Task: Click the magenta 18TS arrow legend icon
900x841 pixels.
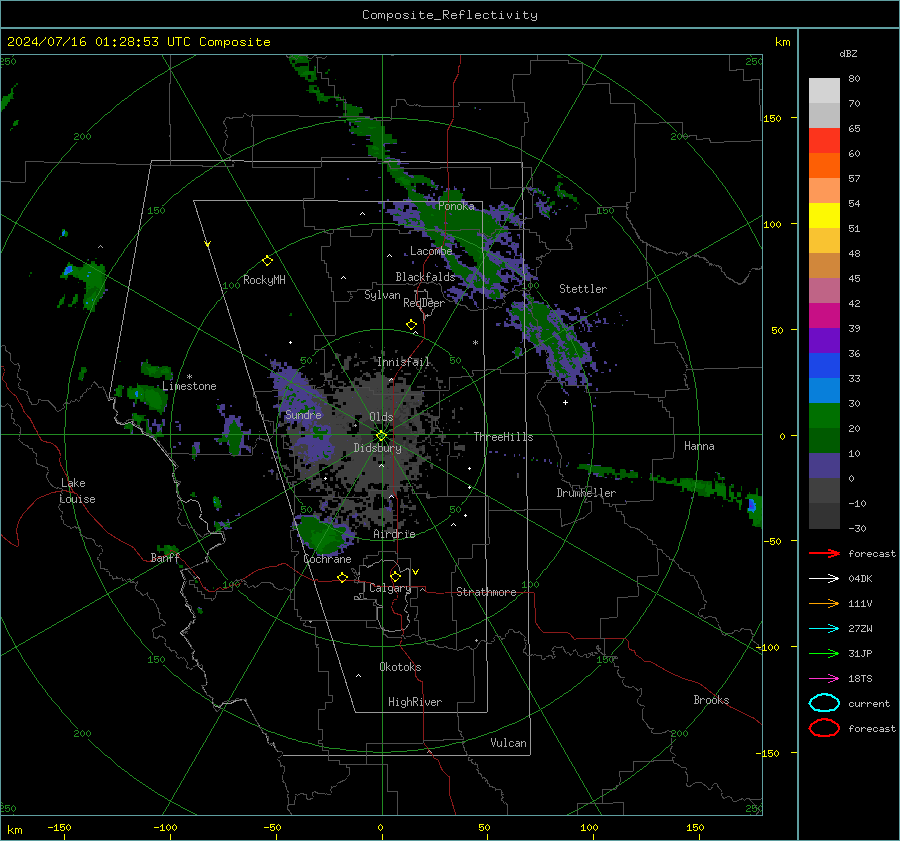Action: click(x=824, y=679)
